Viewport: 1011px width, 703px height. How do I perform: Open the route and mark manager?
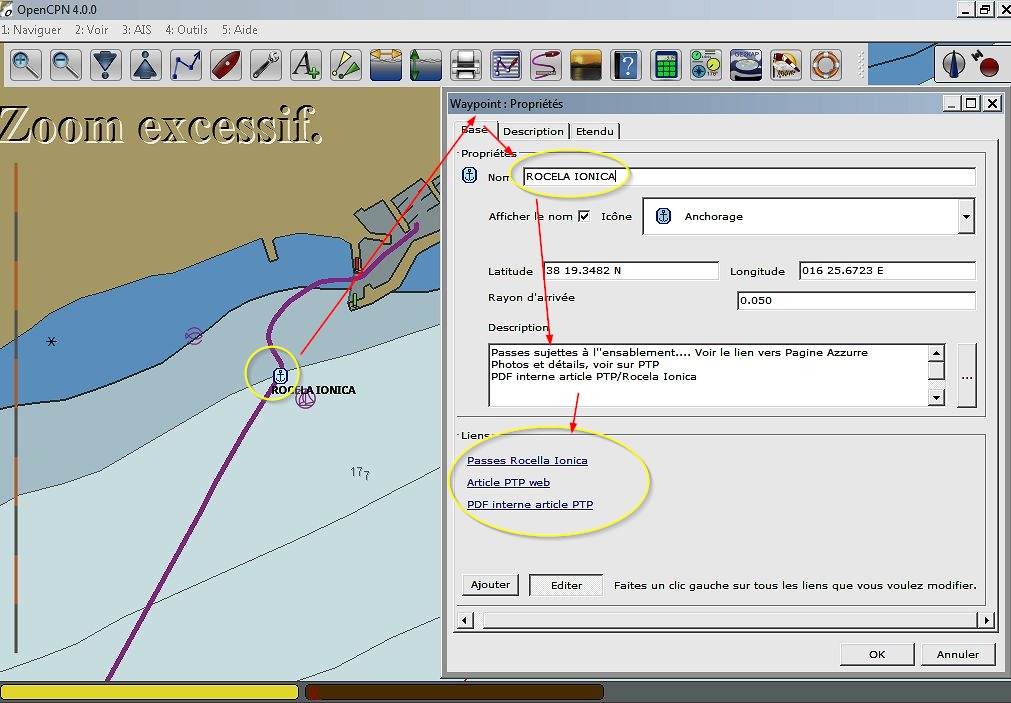[x=506, y=65]
